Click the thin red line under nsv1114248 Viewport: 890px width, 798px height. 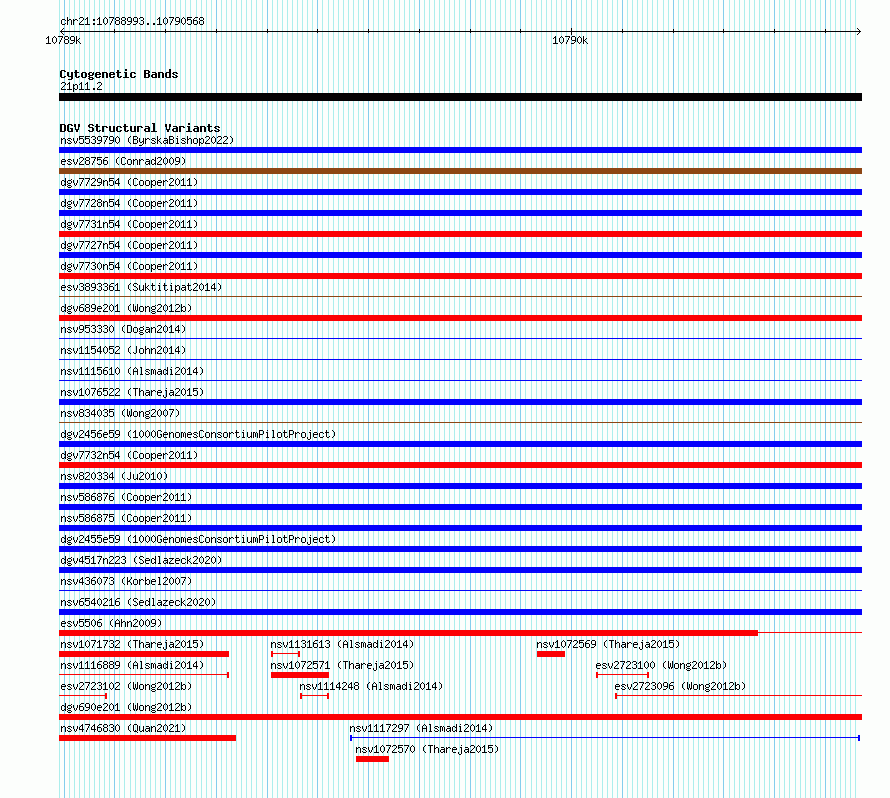pos(314,696)
